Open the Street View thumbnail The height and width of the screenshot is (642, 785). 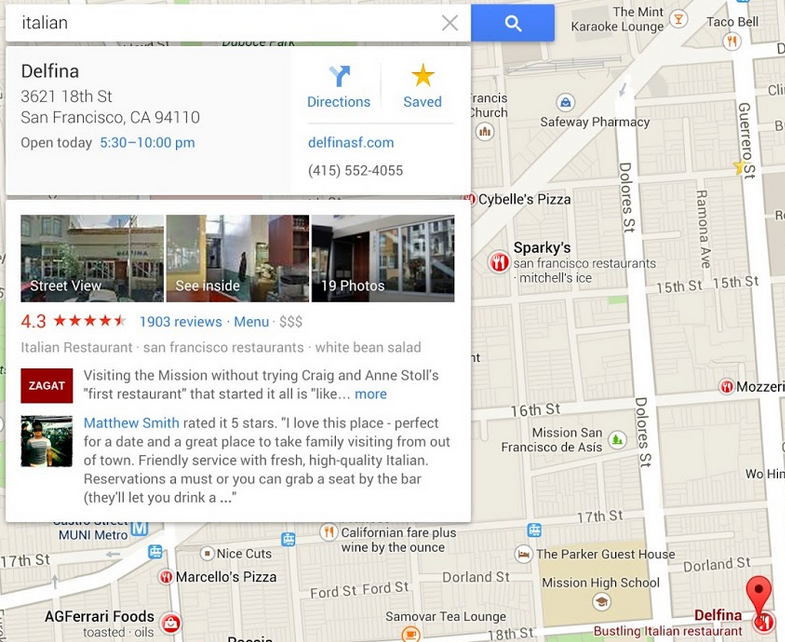click(x=92, y=258)
